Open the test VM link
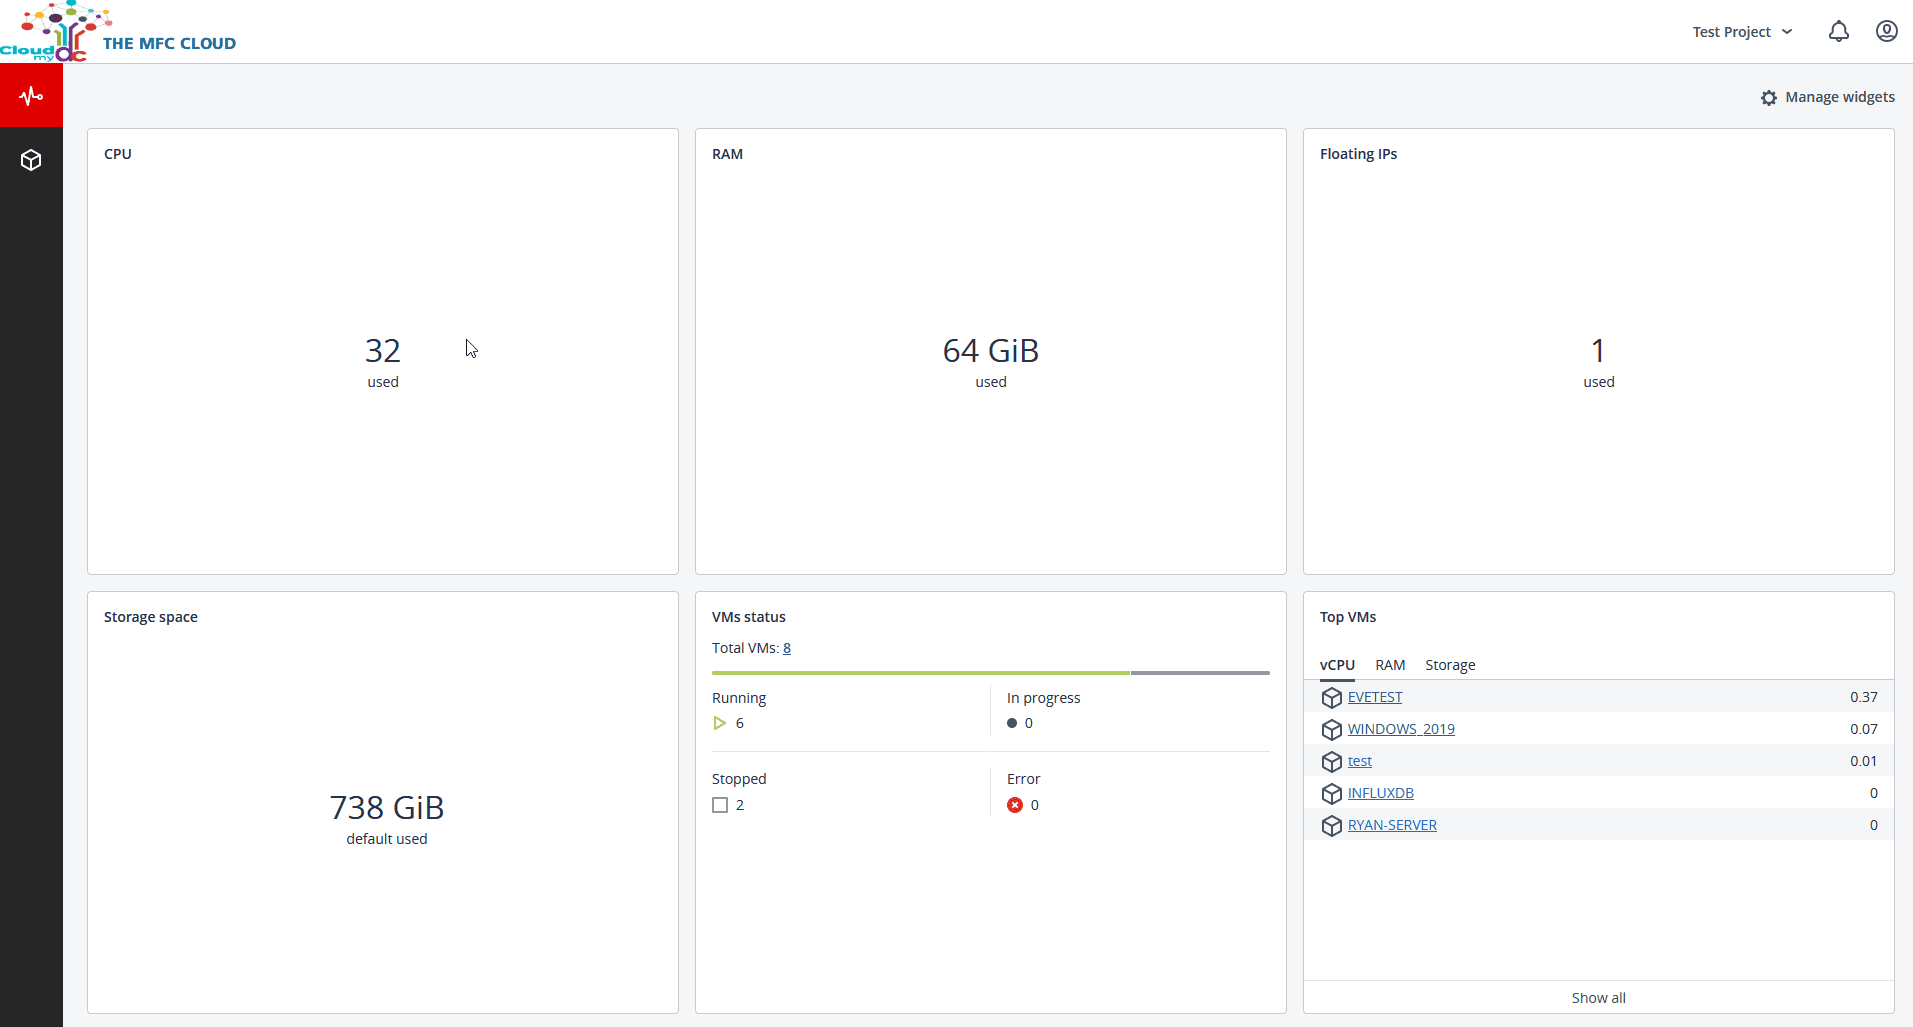This screenshot has height=1027, width=1913. pyautogui.click(x=1359, y=761)
